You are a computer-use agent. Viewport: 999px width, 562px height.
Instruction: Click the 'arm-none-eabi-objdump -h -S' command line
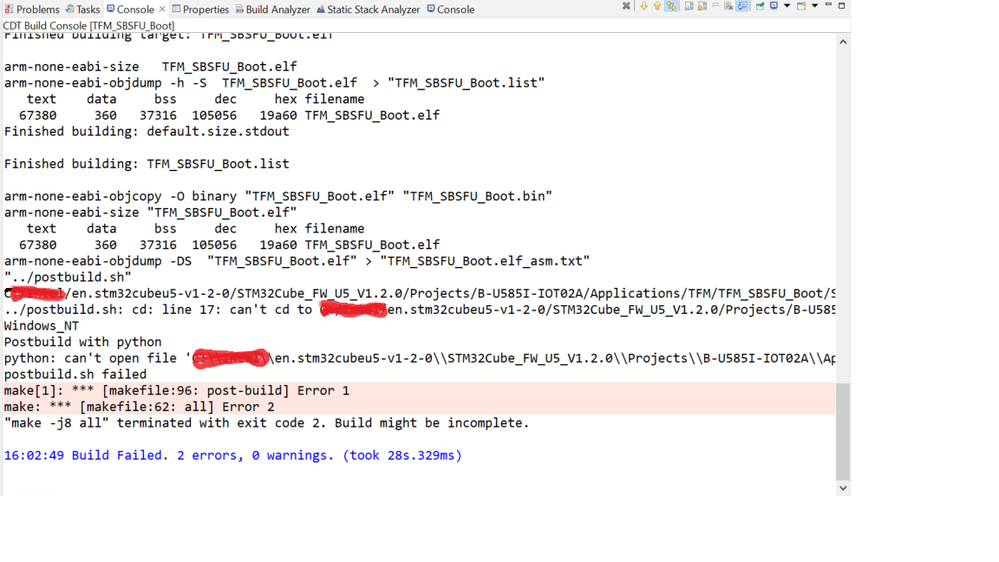point(274,83)
